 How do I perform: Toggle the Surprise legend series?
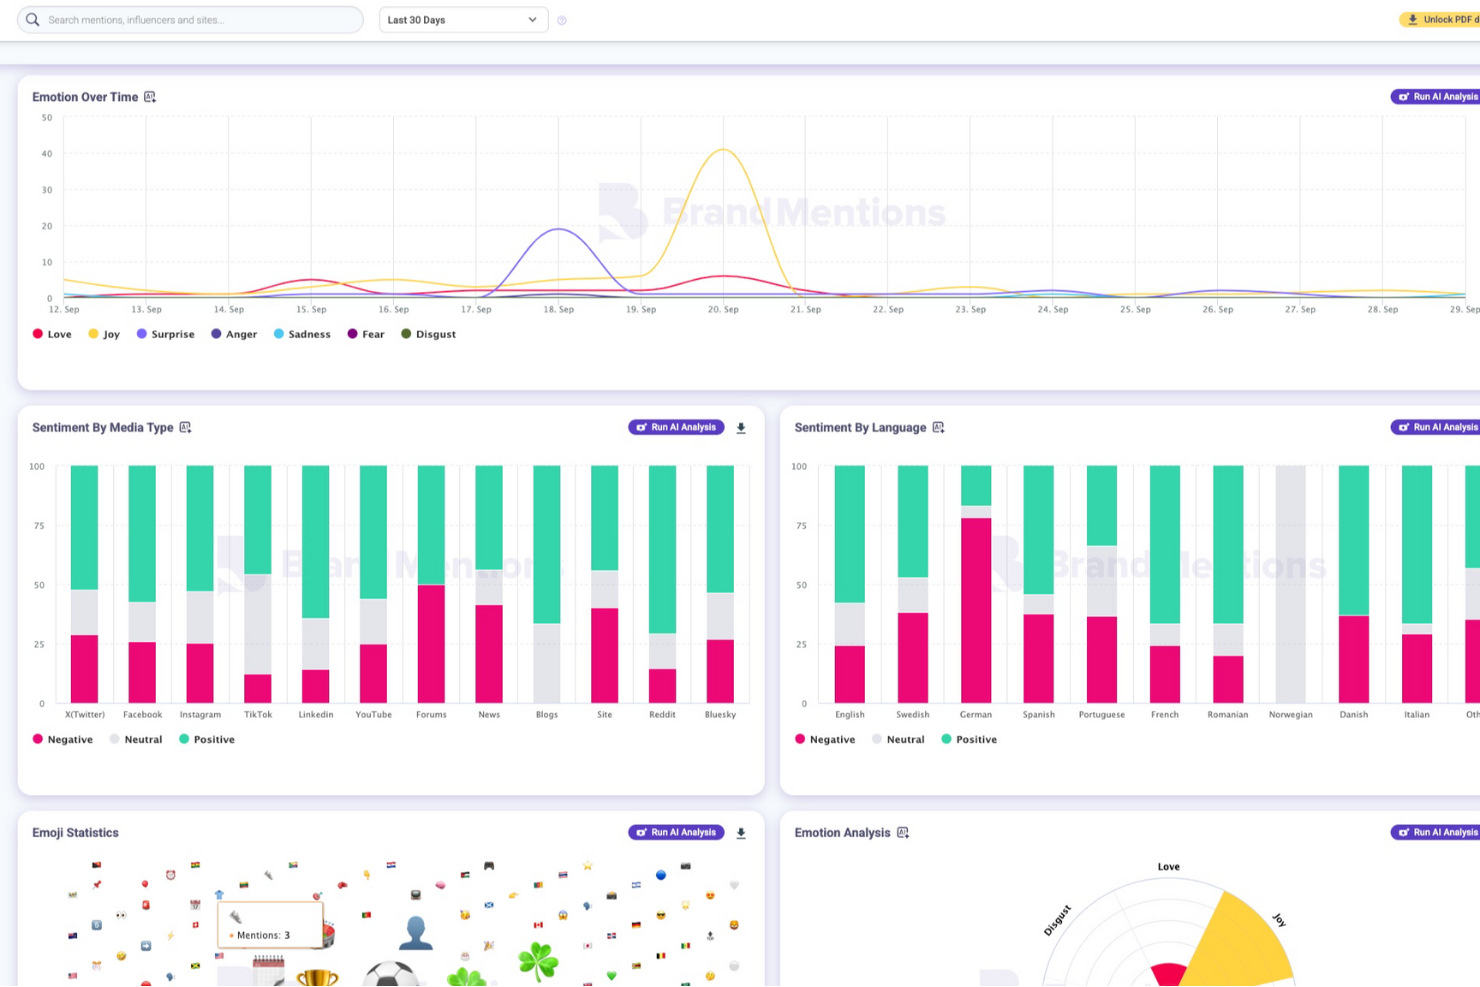pos(165,334)
